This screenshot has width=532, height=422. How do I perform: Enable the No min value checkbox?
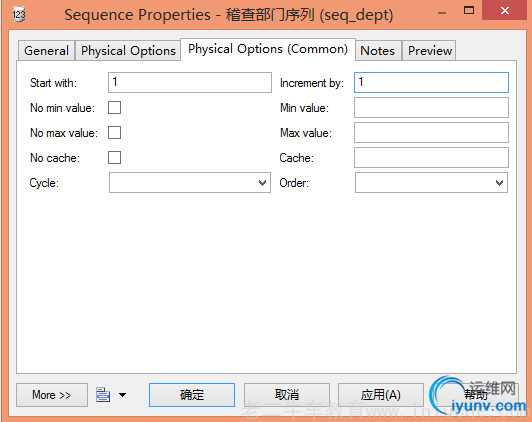click(x=114, y=108)
